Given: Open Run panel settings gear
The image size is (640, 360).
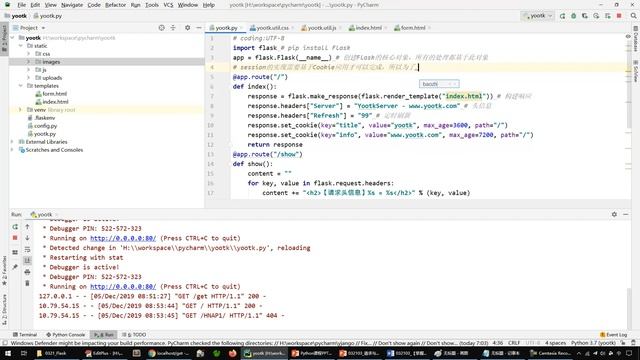Looking at the screenshot, I should click(x=614, y=214).
